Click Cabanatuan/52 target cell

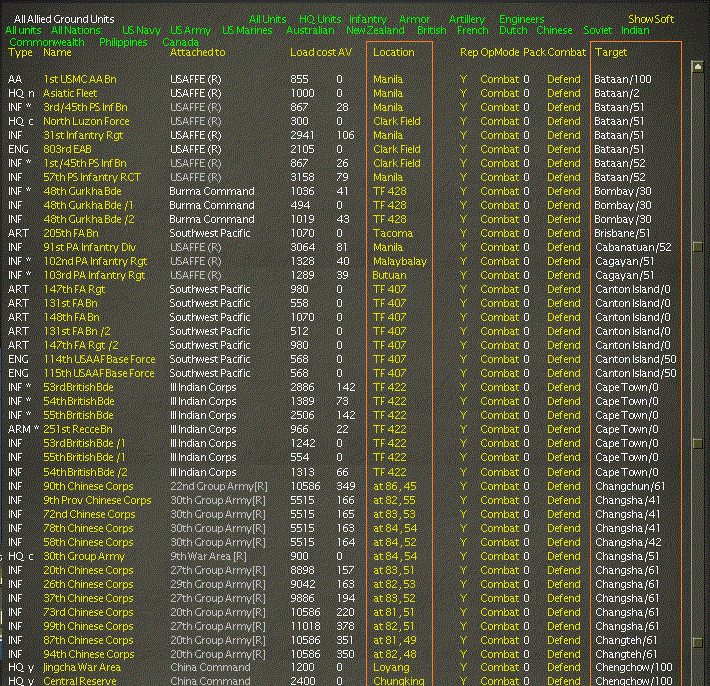pyautogui.click(x=633, y=247)
